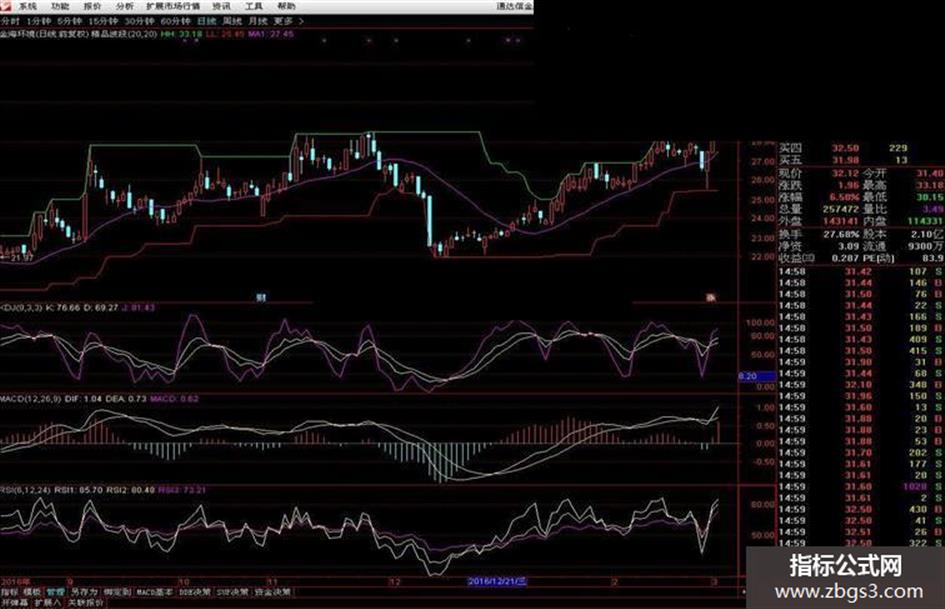
Task: Open the 扩展市场行情 menu
Action: 173,6
